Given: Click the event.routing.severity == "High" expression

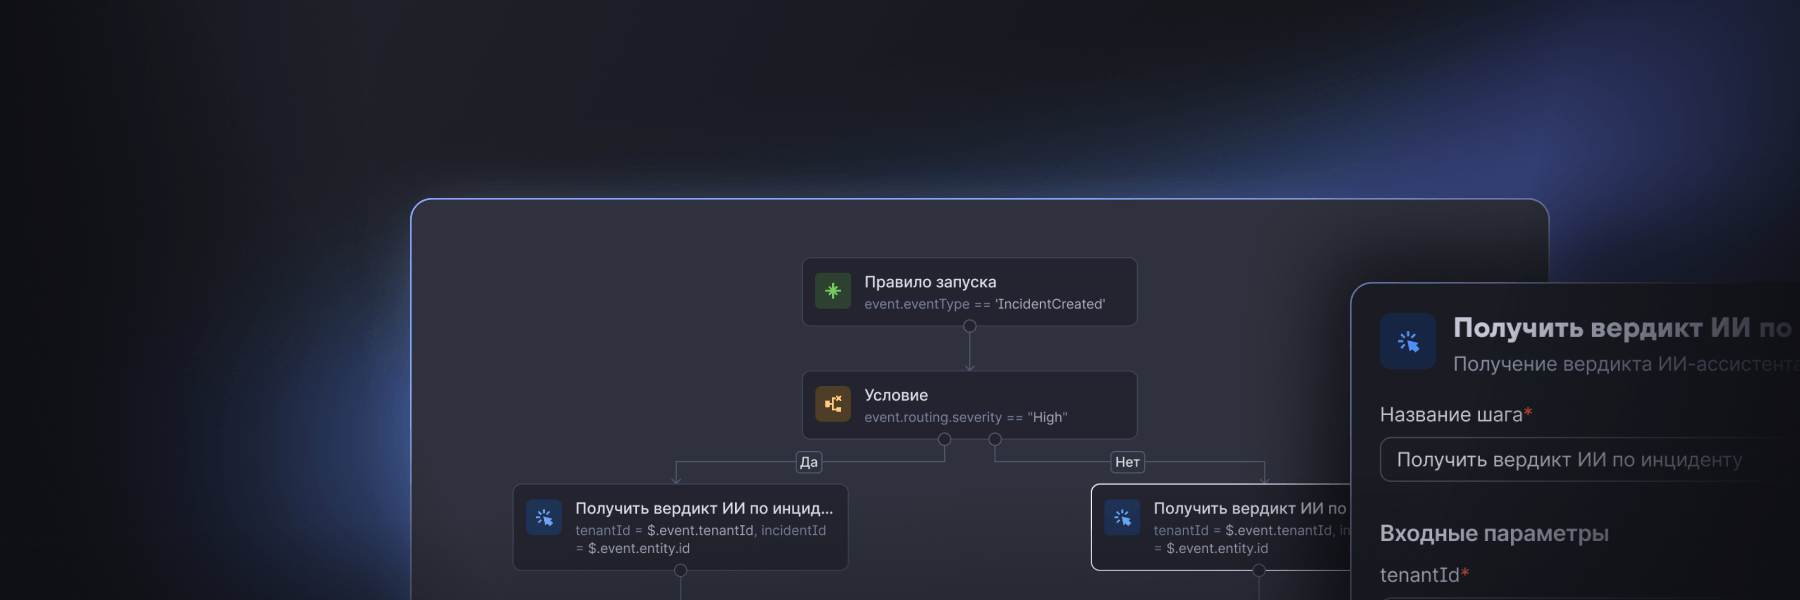Looking at the screenshot, I should pos(965,418).
